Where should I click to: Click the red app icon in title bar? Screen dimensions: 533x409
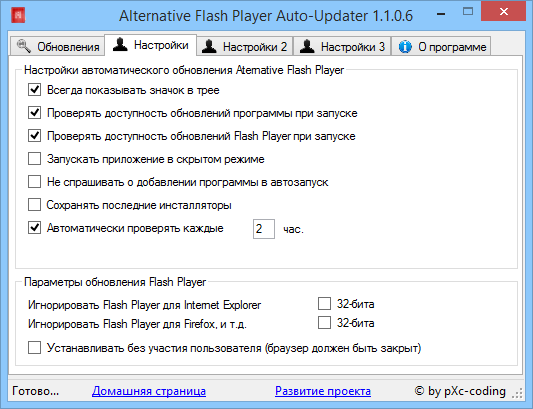click(18, 15)
